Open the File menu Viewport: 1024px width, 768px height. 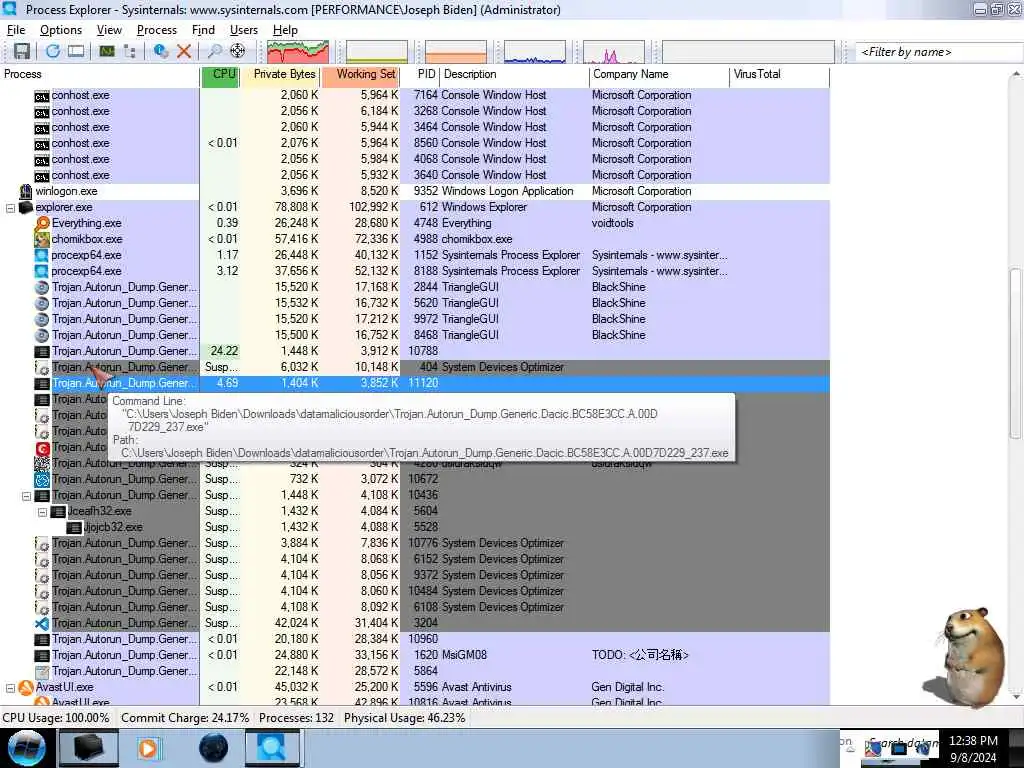(x=16, y=30)
